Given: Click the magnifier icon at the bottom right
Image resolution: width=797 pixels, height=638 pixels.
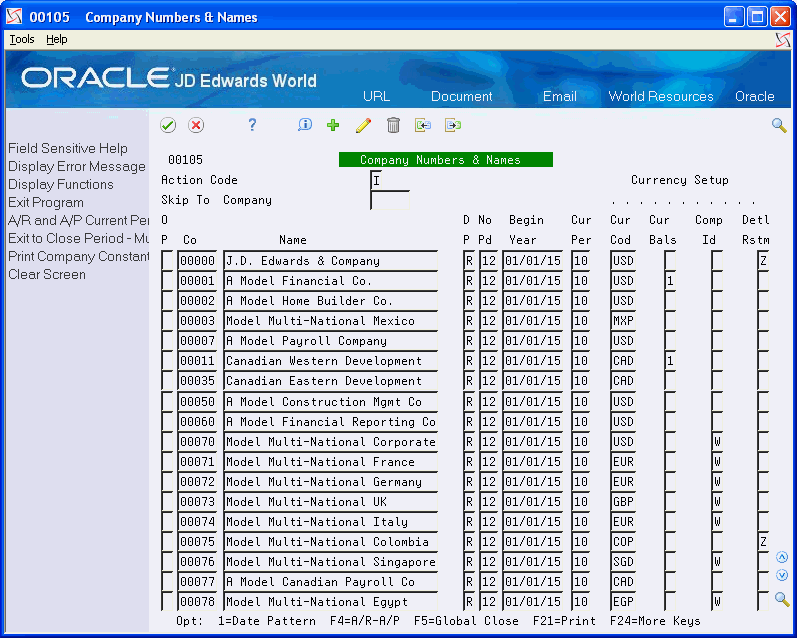Looking at the screenshot, I should pos(782,599).
